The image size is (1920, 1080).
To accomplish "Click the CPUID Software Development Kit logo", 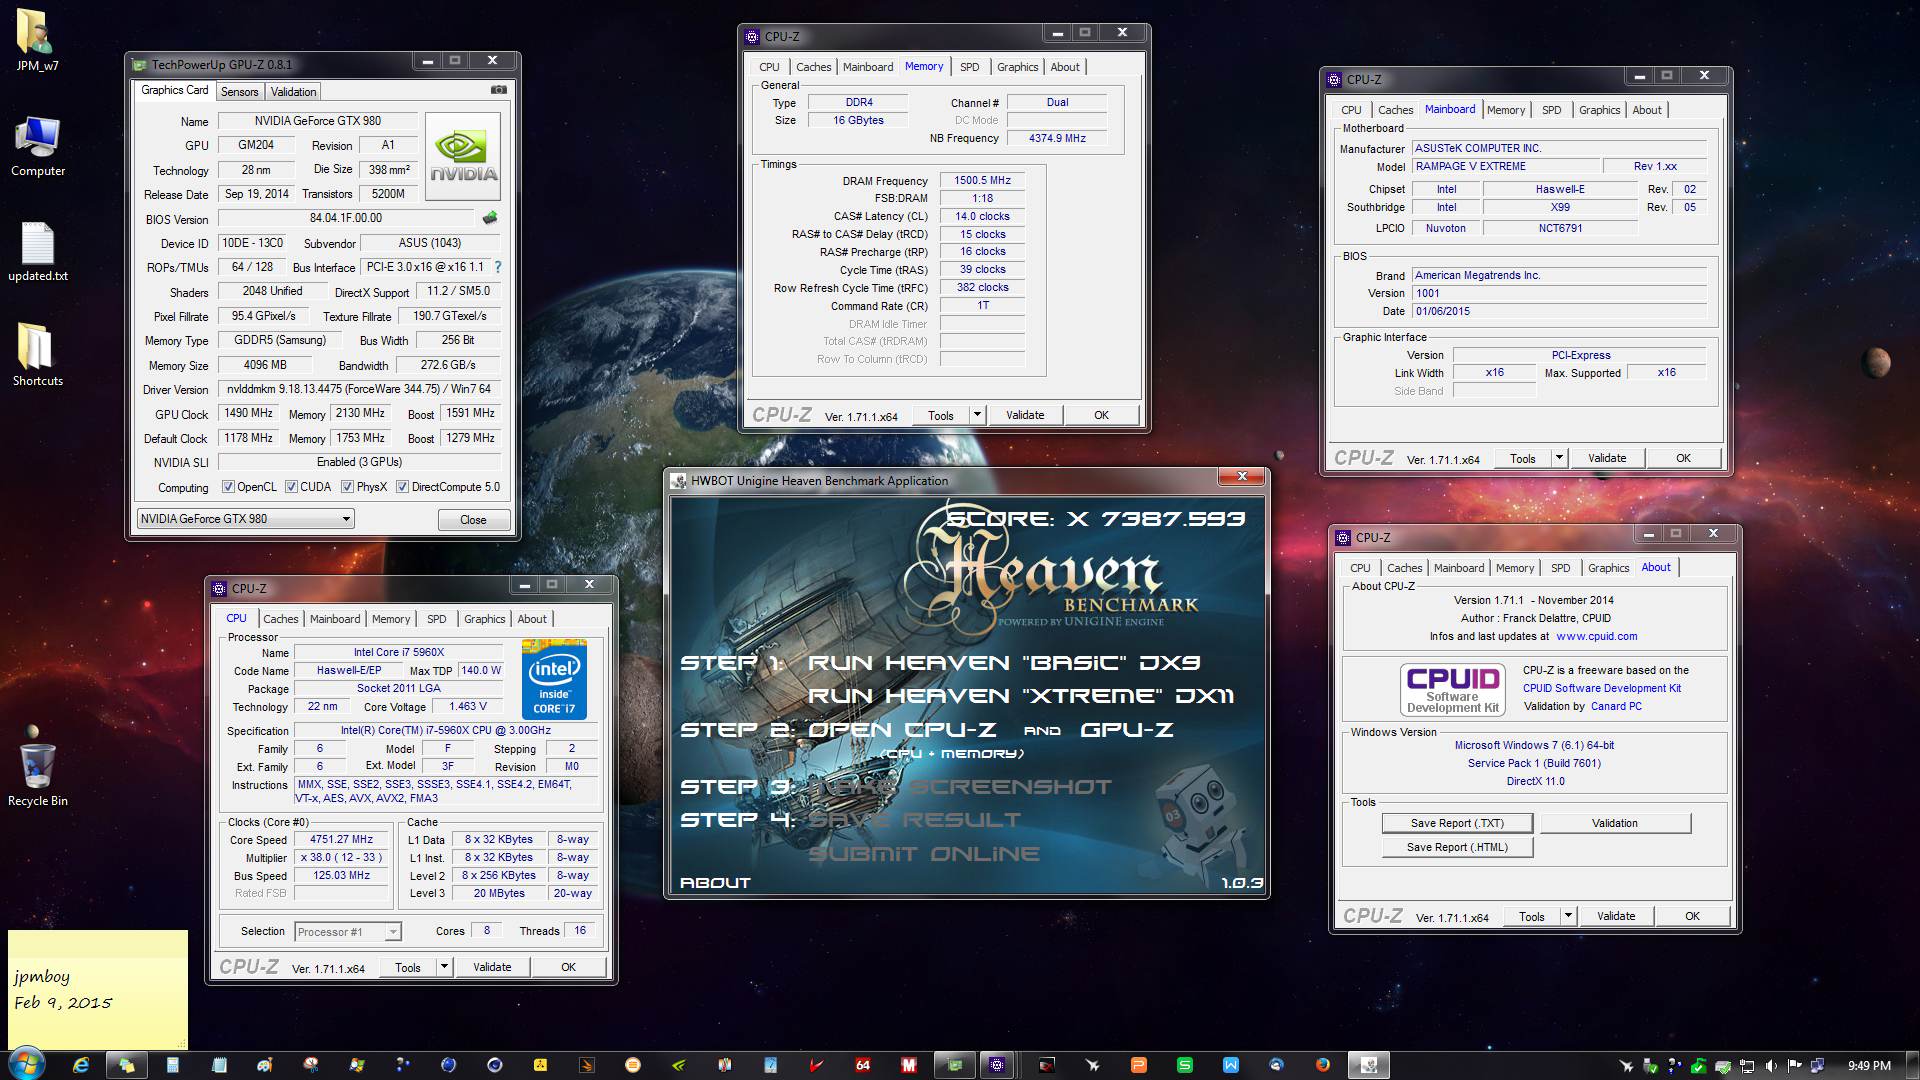I will pyautogui.click(x=1452, y=689).
